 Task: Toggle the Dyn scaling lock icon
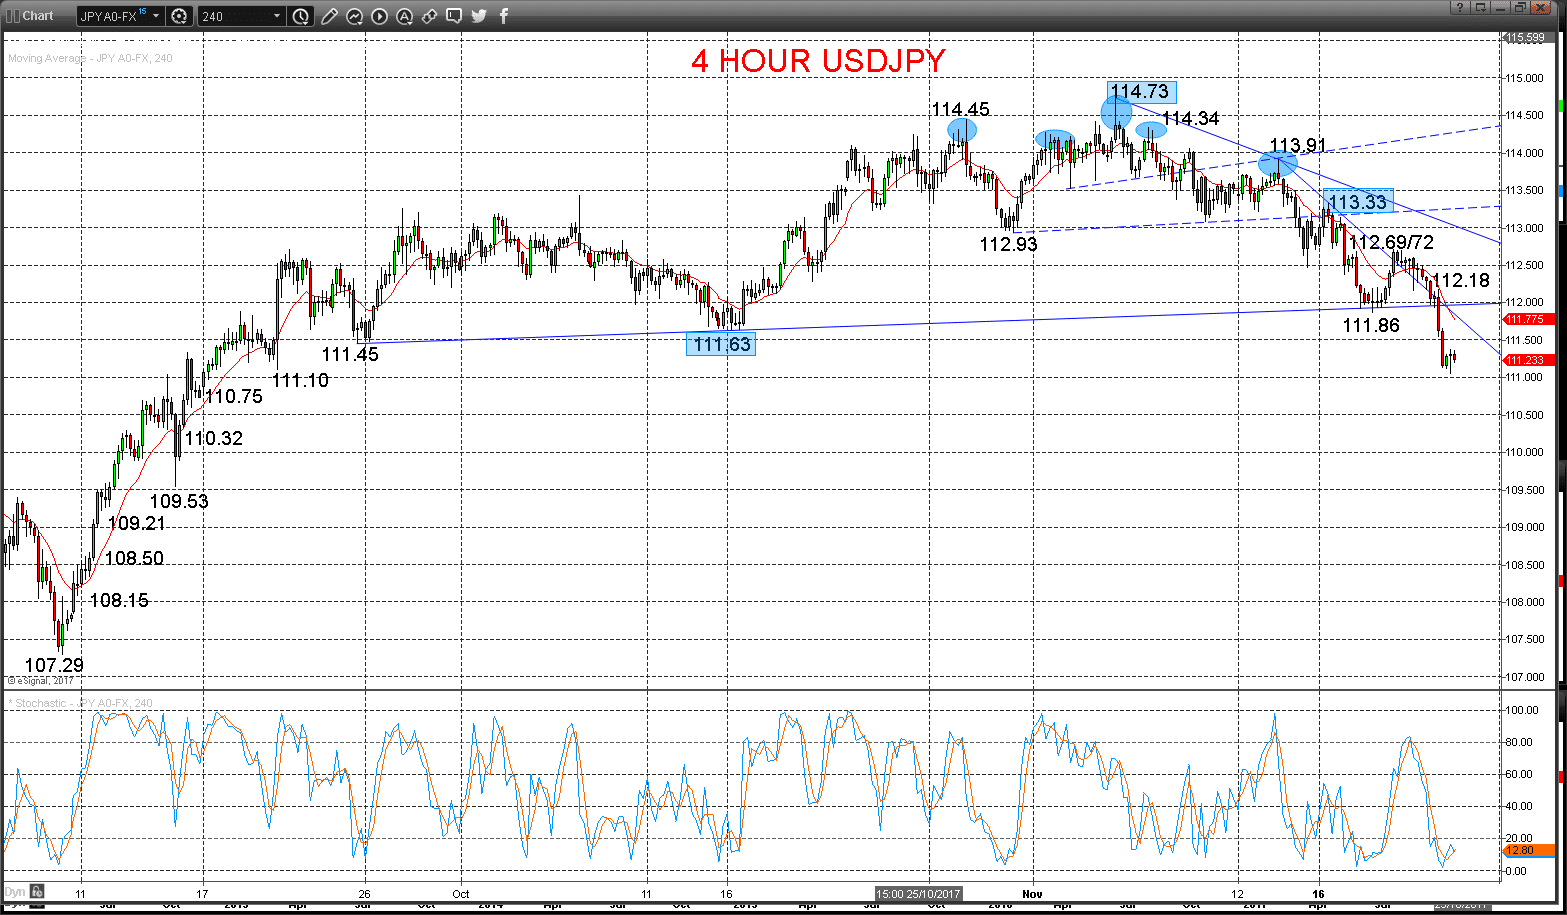point(36,891)
